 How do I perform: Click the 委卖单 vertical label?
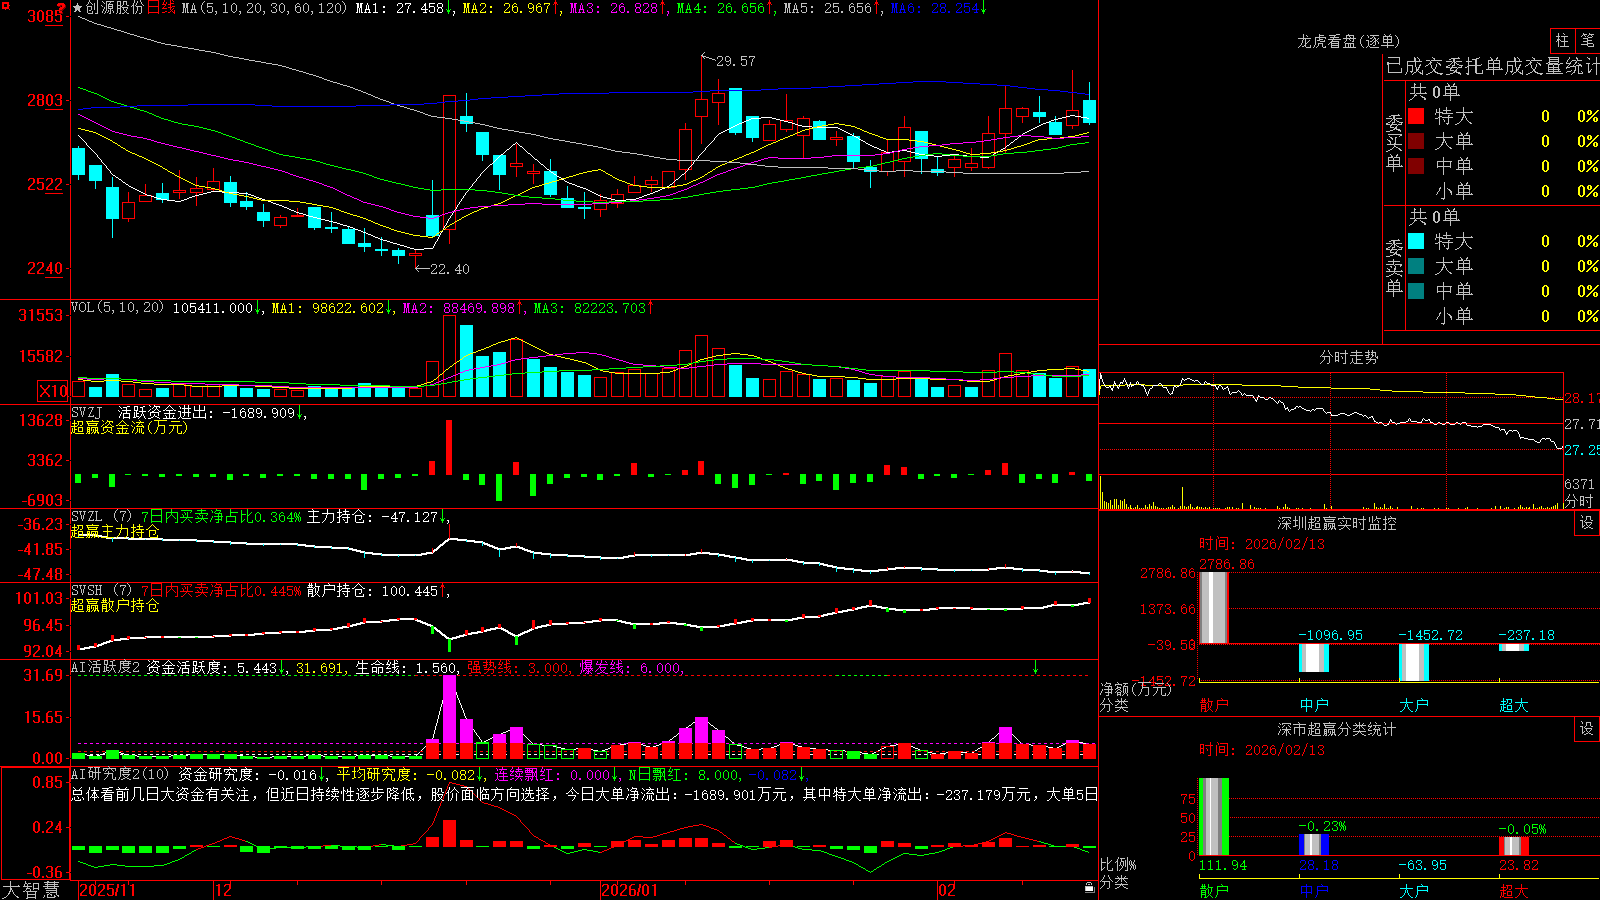coord(1394,267)
